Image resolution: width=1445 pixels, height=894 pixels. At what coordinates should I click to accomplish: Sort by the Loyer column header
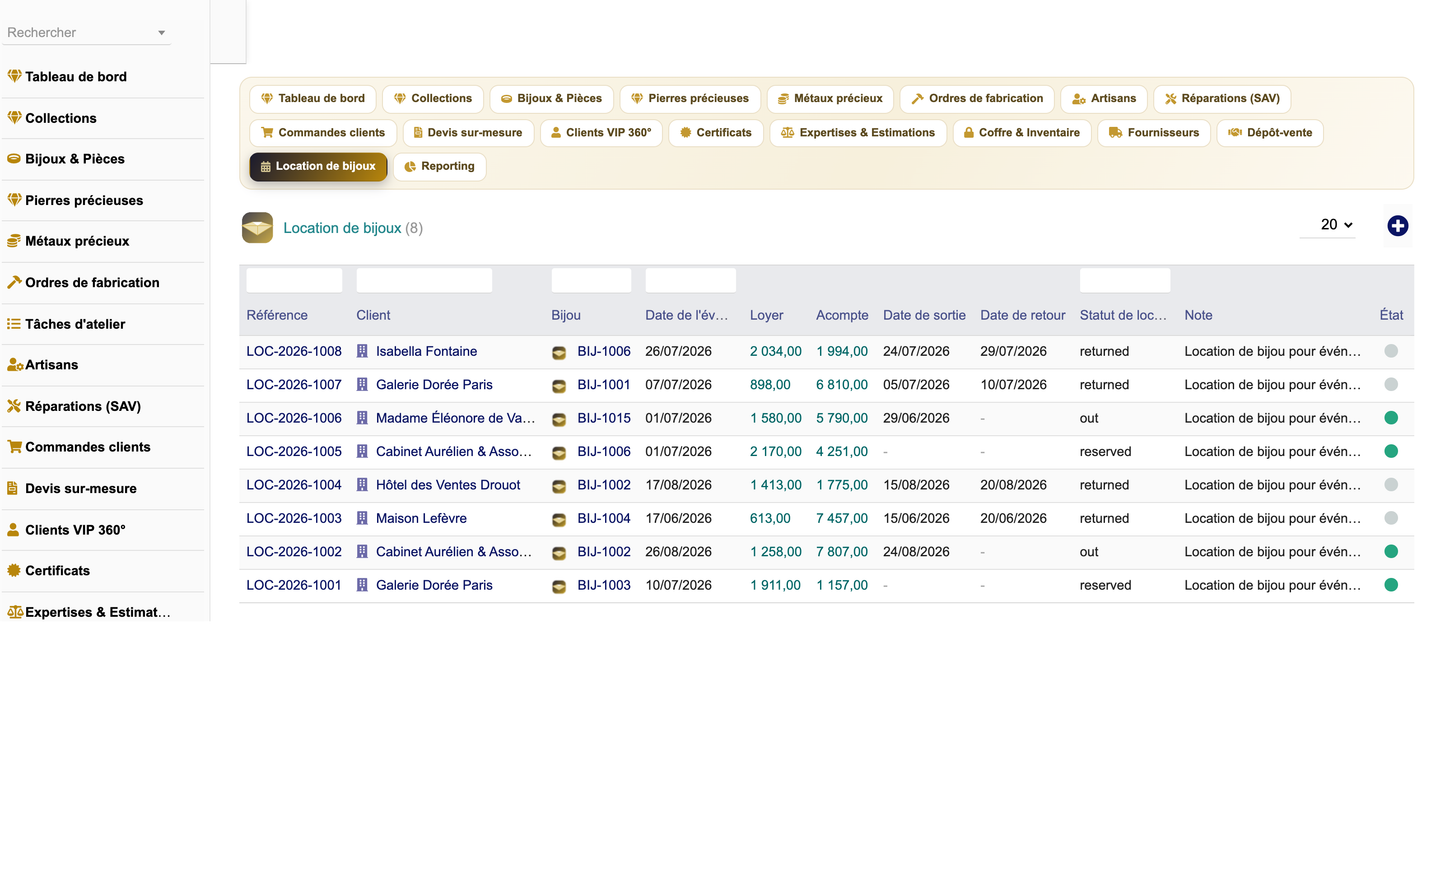(767, 315)
